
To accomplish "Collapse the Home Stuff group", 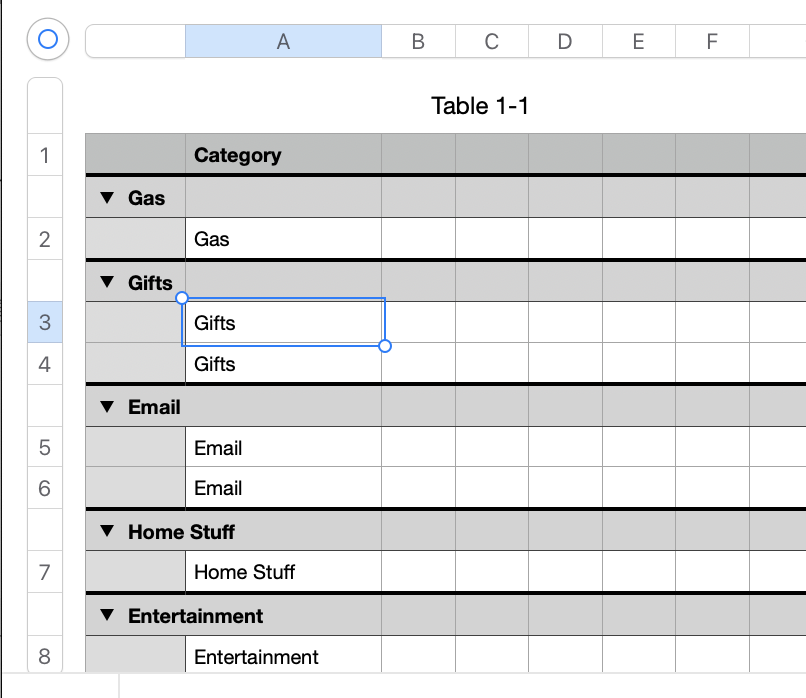I will click(107, 531).
